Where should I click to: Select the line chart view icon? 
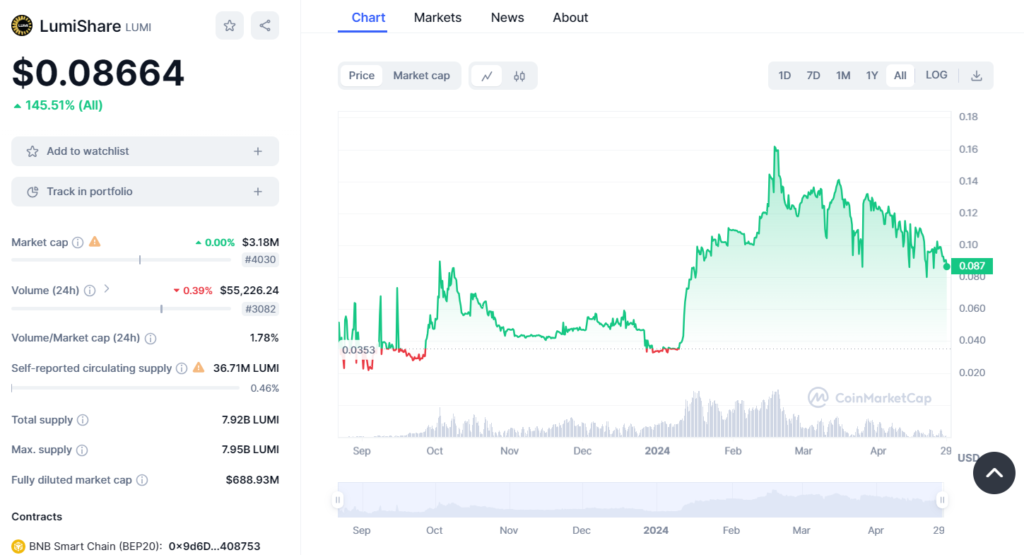tap(487, 76)
